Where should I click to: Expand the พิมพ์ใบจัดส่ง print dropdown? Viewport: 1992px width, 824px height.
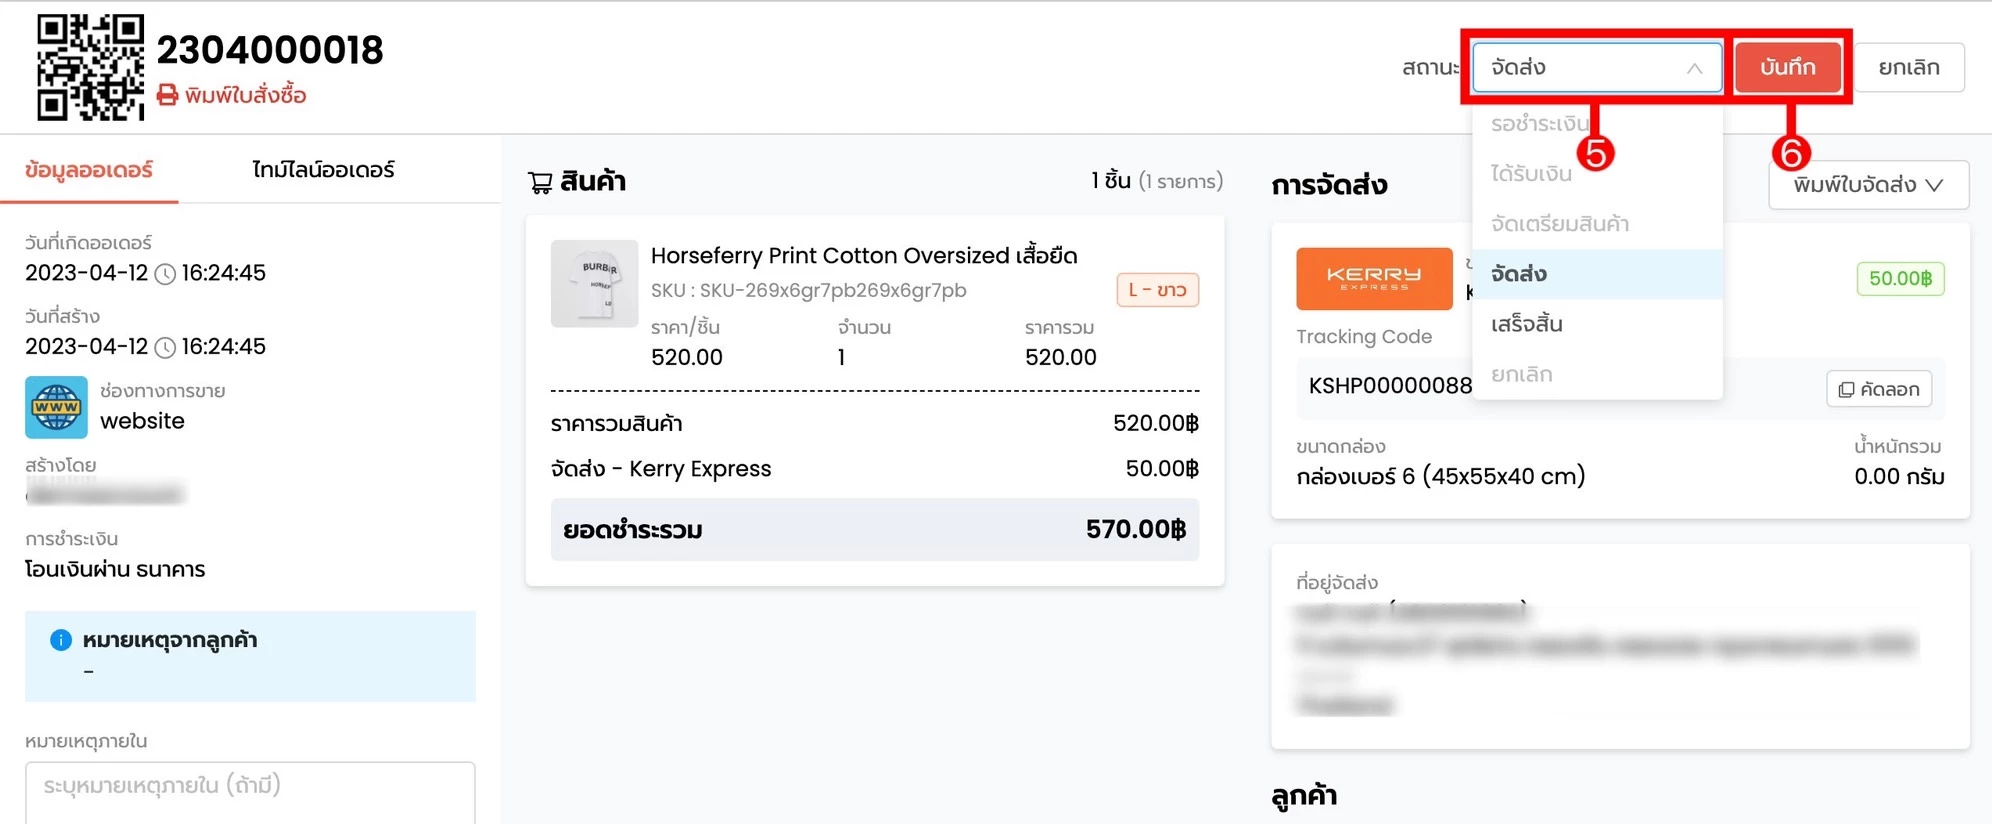(1868, 185)
